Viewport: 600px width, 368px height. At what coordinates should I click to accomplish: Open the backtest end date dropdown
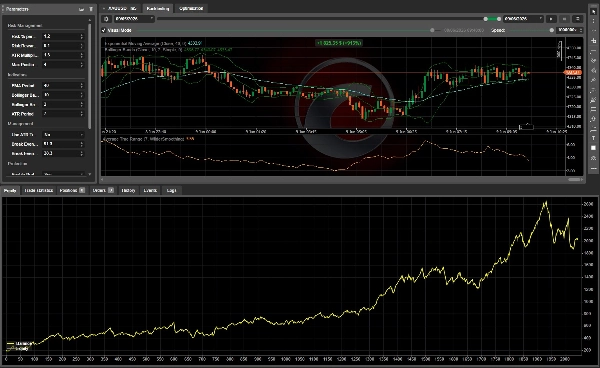523,19
